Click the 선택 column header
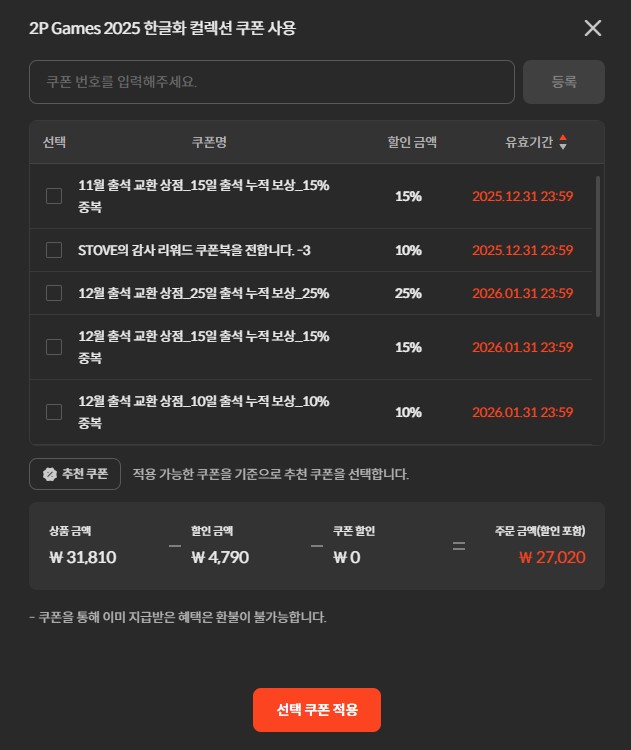 54,142
